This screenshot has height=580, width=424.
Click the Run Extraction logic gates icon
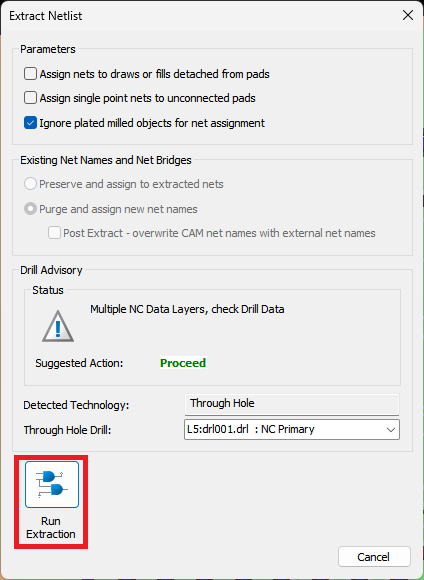click(52, 484)
